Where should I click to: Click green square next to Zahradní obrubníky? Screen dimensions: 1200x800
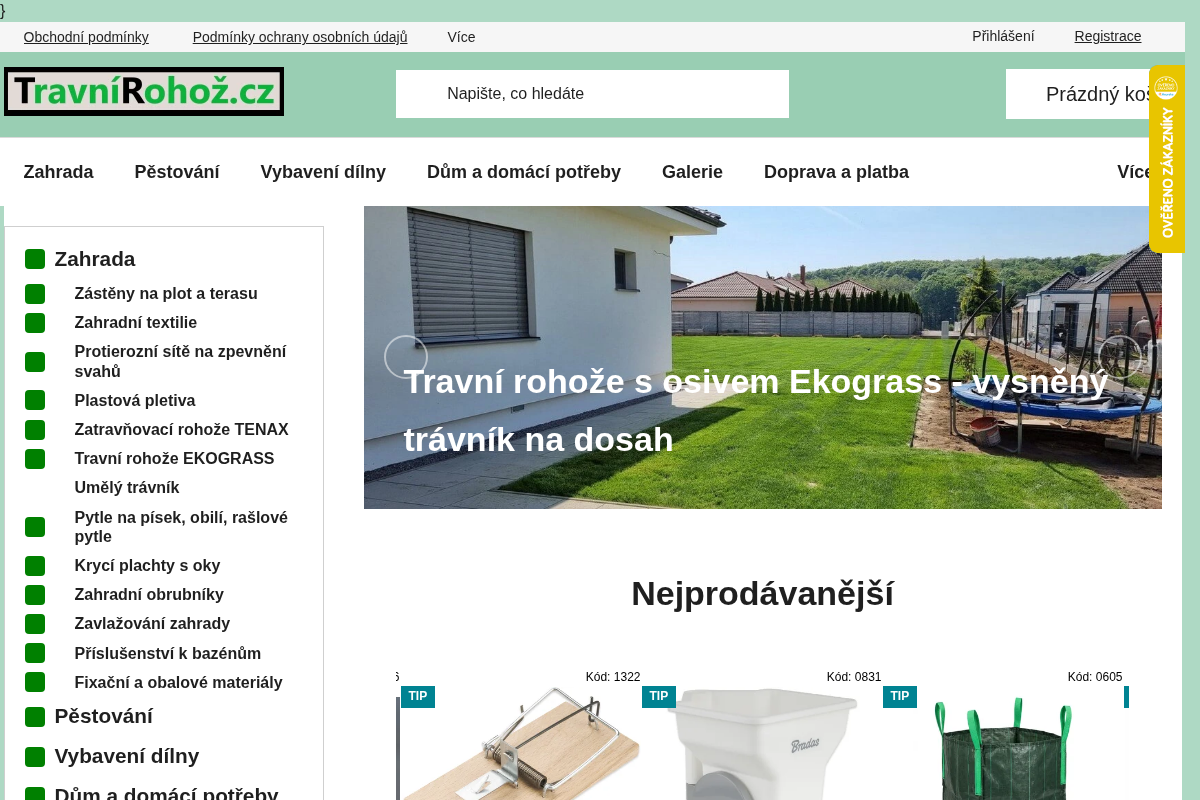(x=35, y=595)
